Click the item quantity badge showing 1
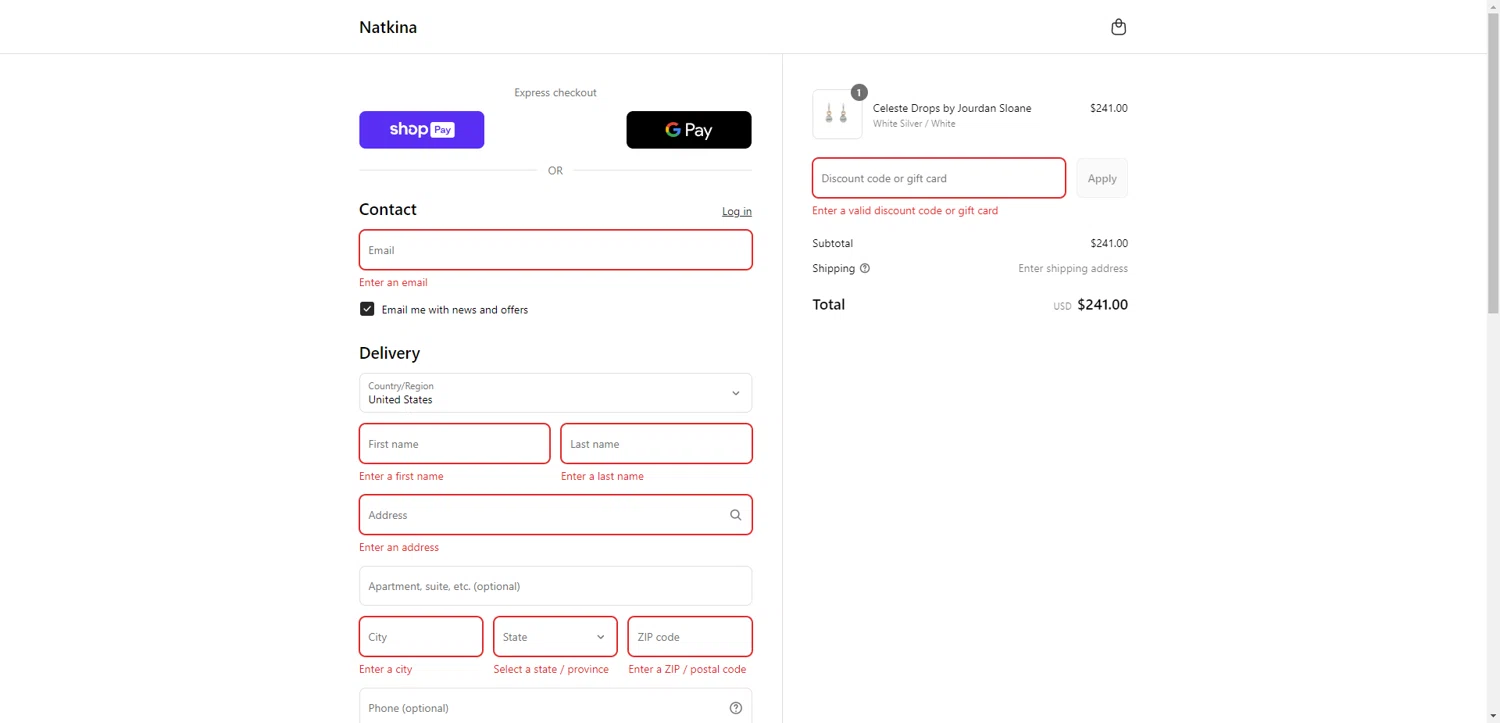The image size is (1500, 723). pyautogui.click(x=859, y=92)
